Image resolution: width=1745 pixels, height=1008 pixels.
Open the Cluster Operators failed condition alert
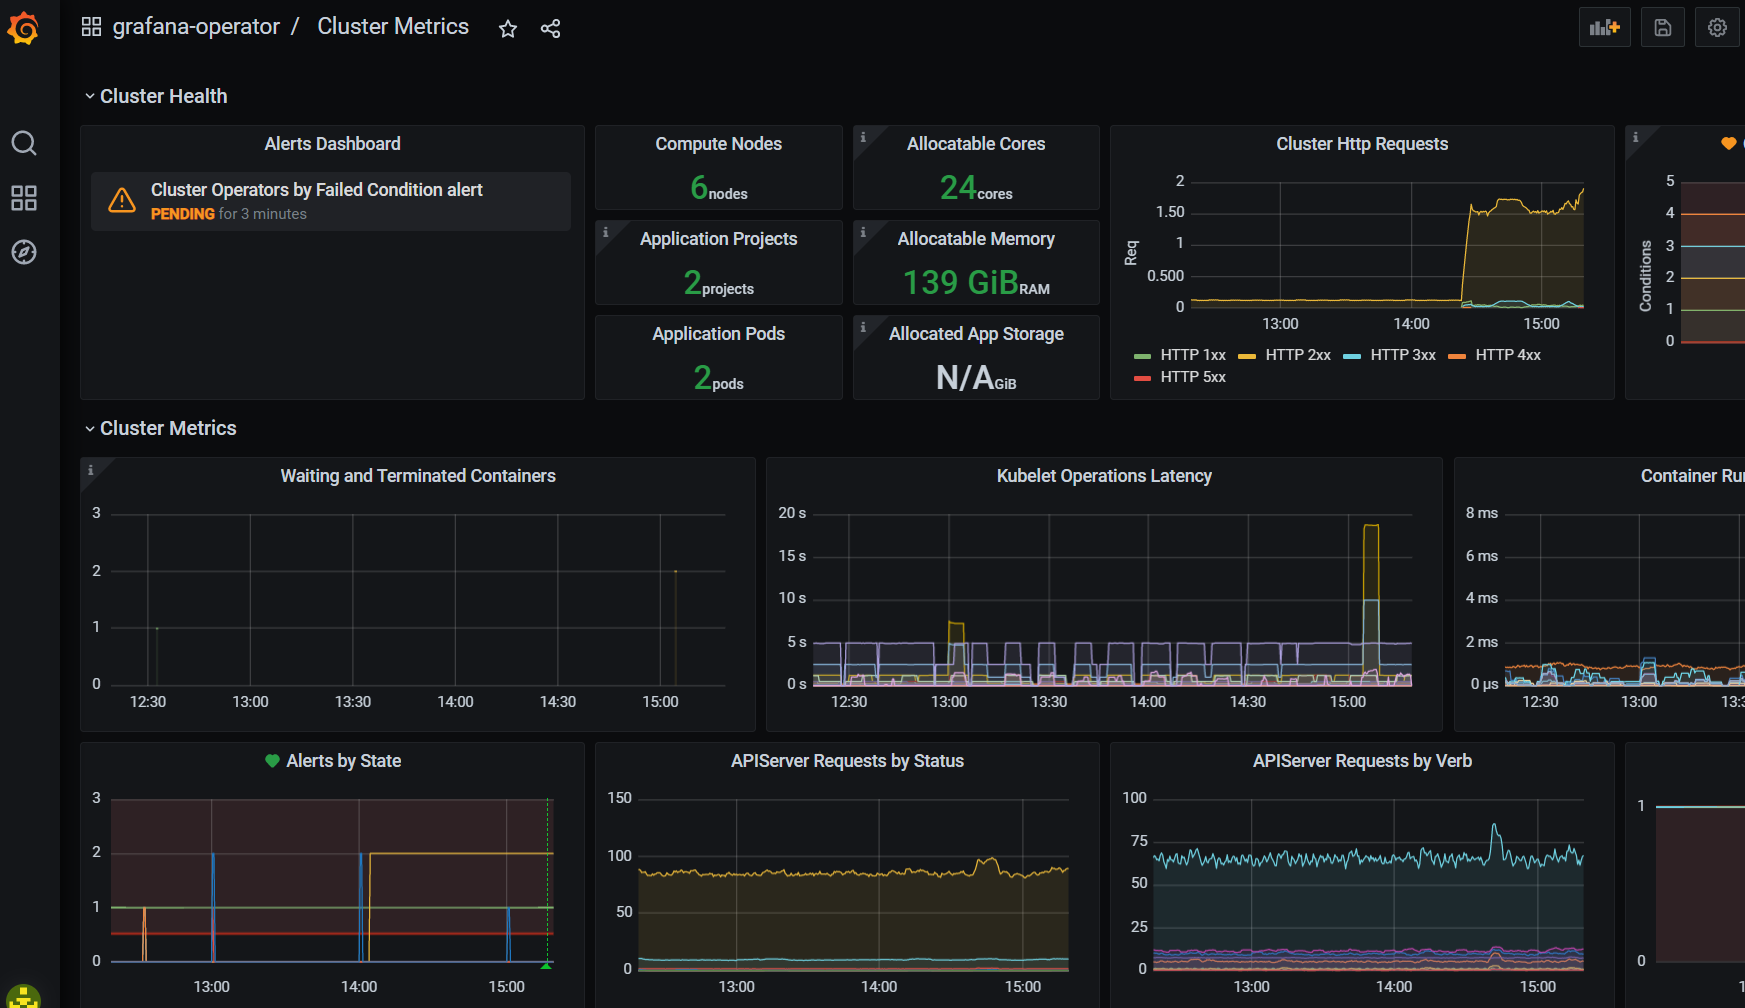[x=316, y=189]
